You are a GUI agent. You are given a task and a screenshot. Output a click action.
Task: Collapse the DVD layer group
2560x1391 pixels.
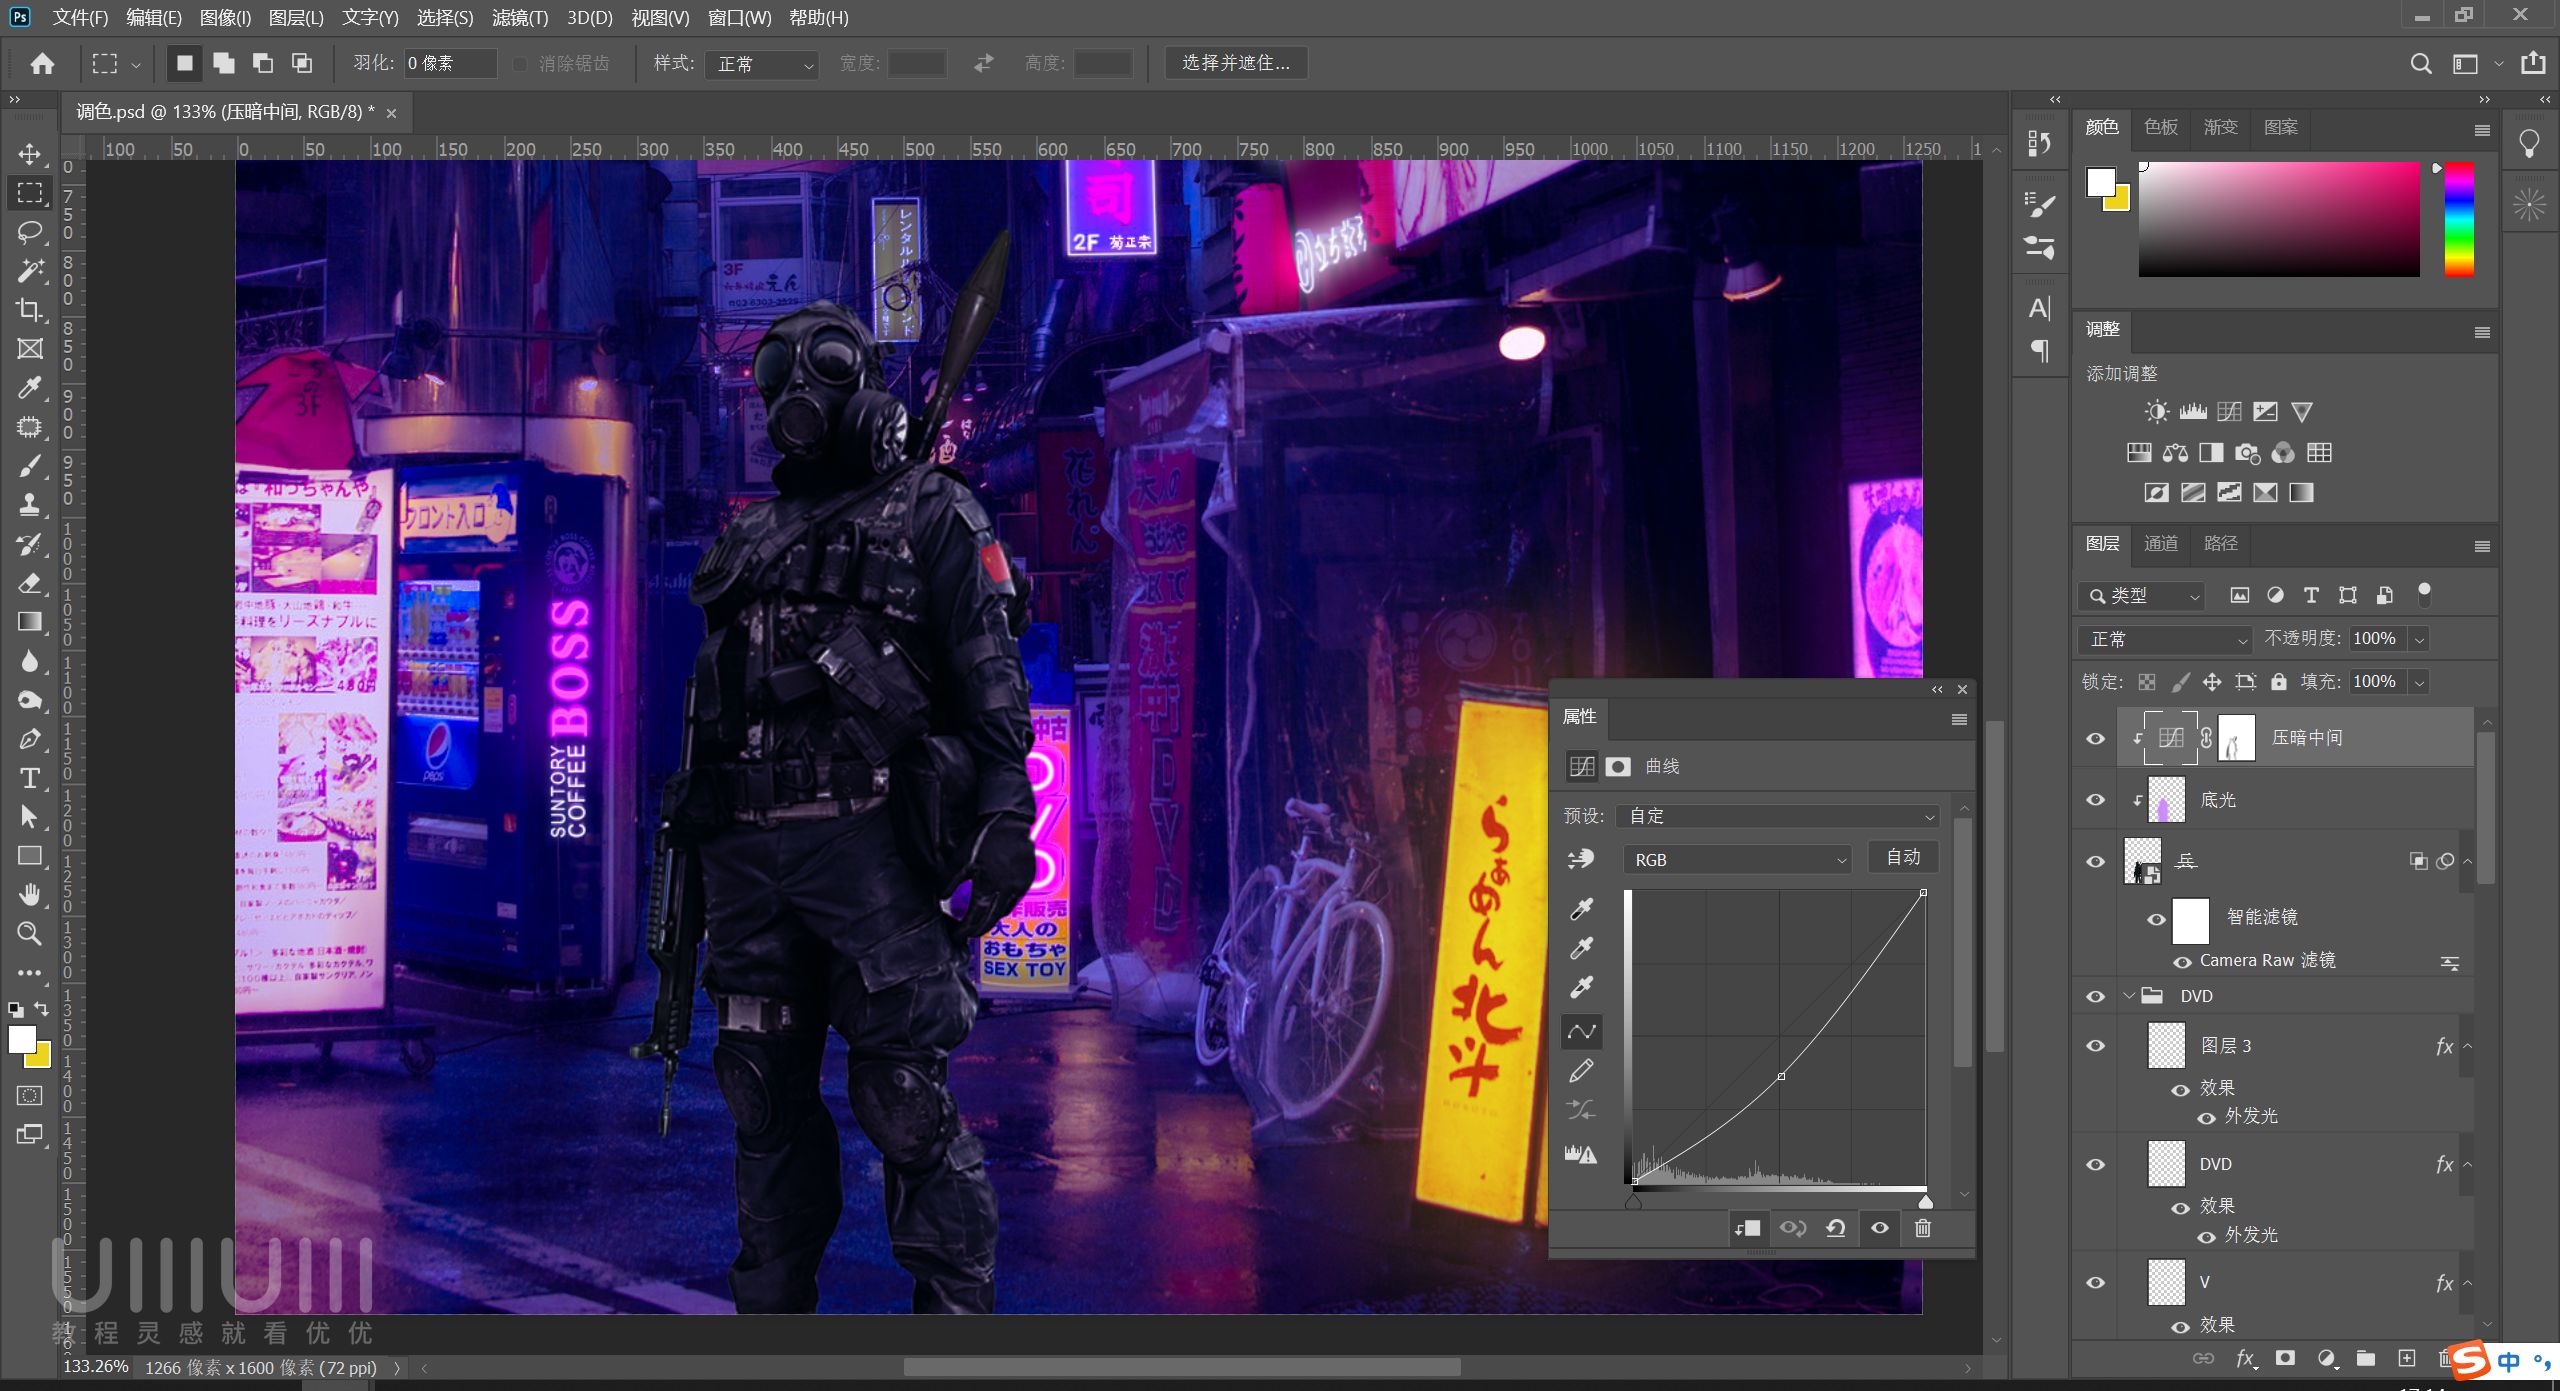tap(2129, 996)
